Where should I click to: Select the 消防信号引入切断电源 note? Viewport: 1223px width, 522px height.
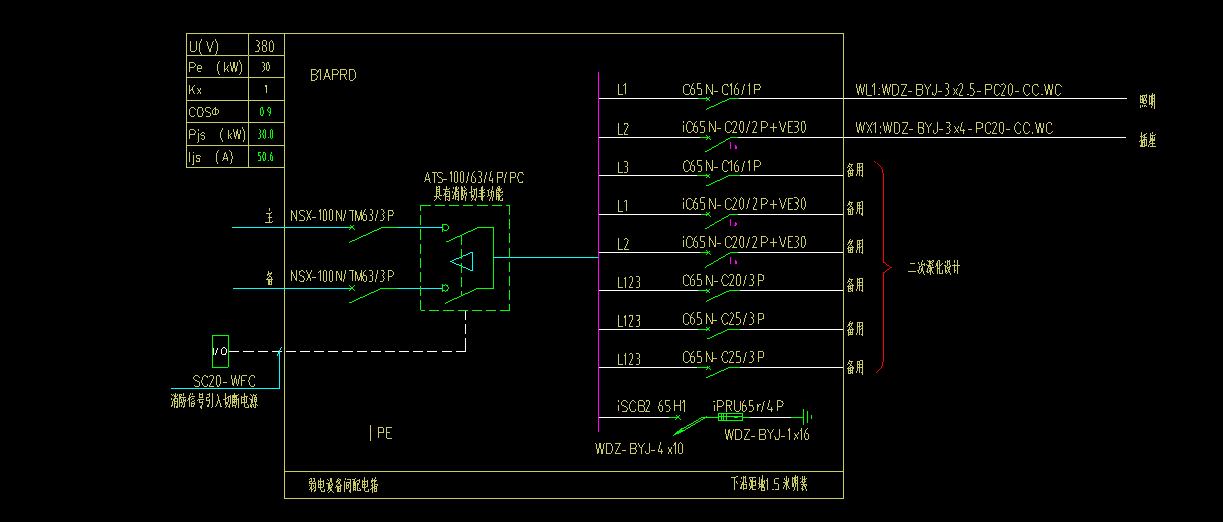[214, 402]
